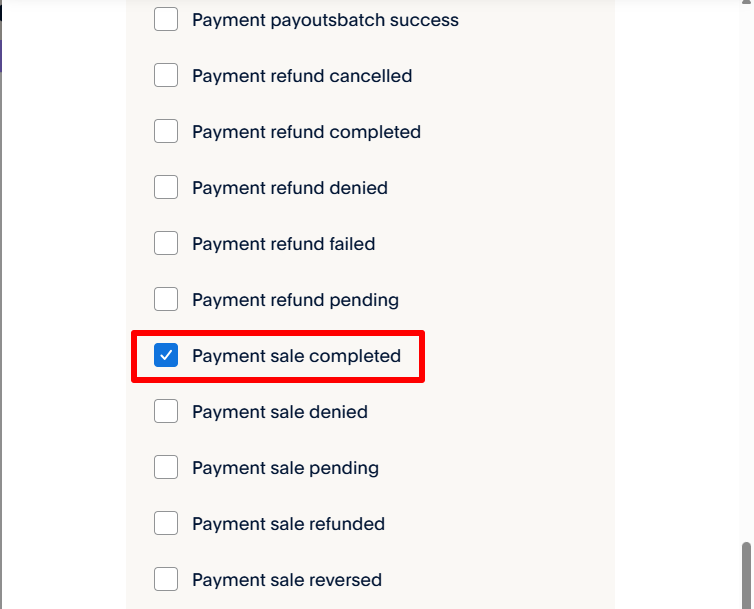Check the Payment refund completed box
Image resolution: width=754 pixels, height=609 pixels.
[x=166, y=132]
